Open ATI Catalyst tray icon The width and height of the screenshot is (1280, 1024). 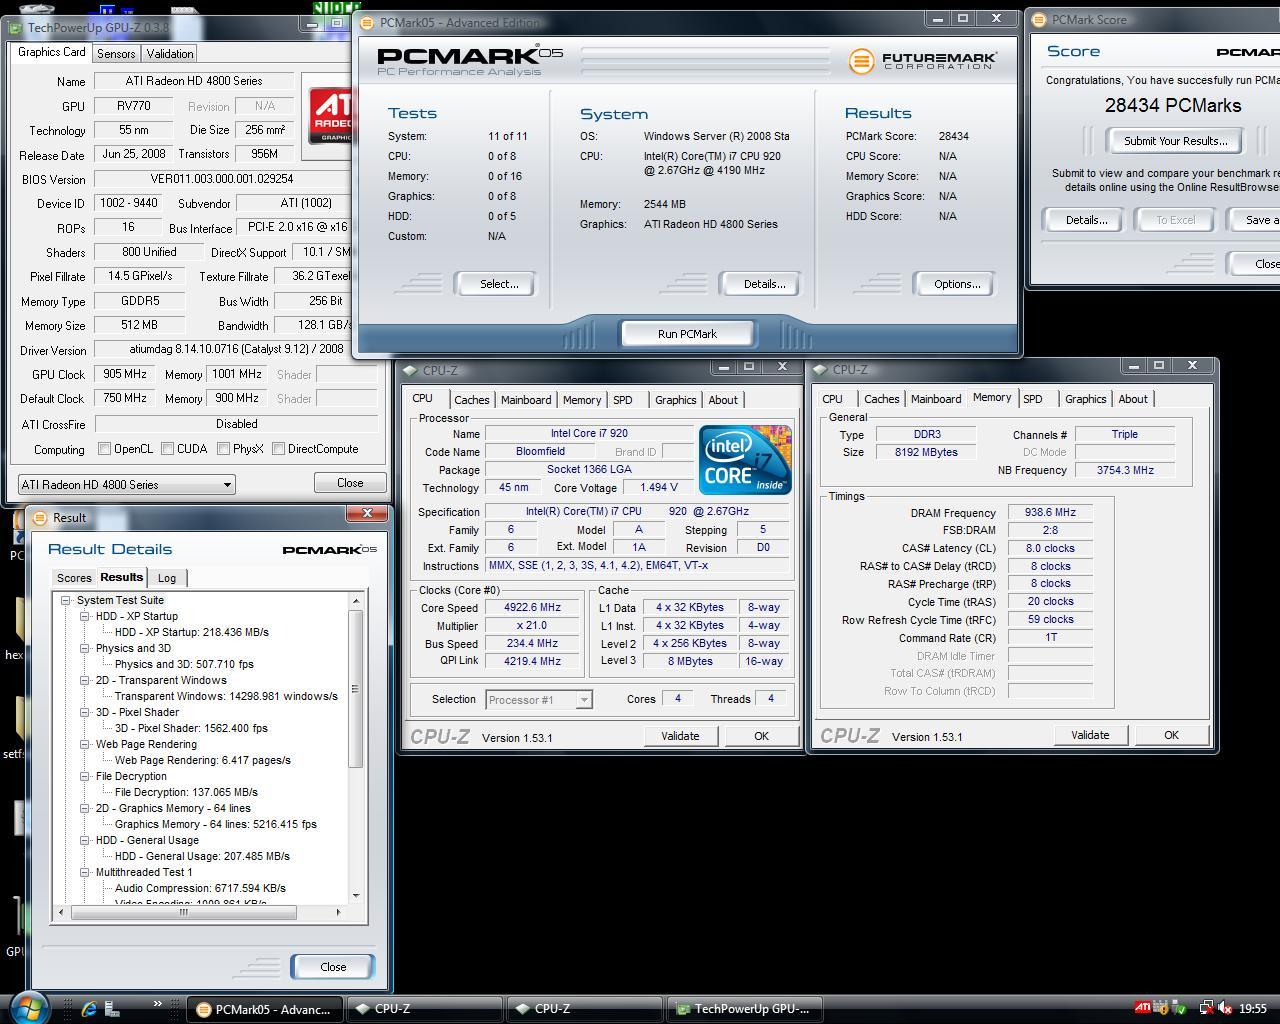(x=1142, y=1008)
